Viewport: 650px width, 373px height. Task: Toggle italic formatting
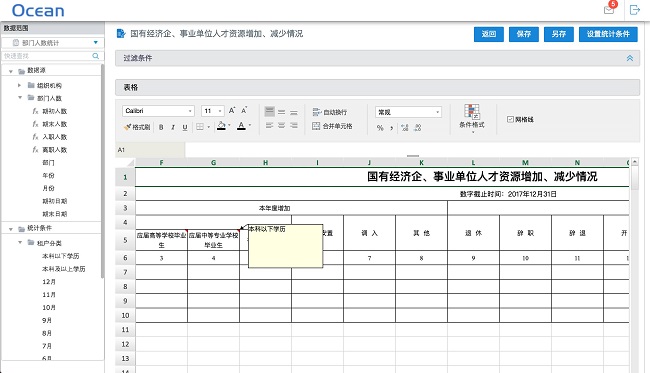click(x=173, y=127)
